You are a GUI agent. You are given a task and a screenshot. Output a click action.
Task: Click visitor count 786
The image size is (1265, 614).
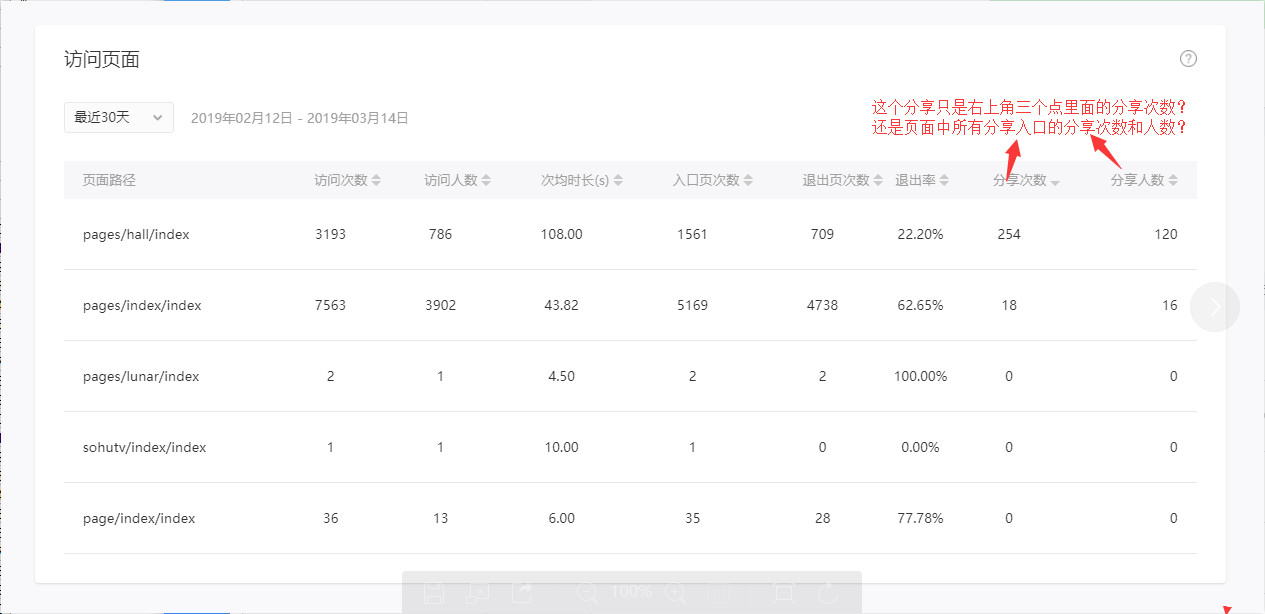(x=440, y=234)
